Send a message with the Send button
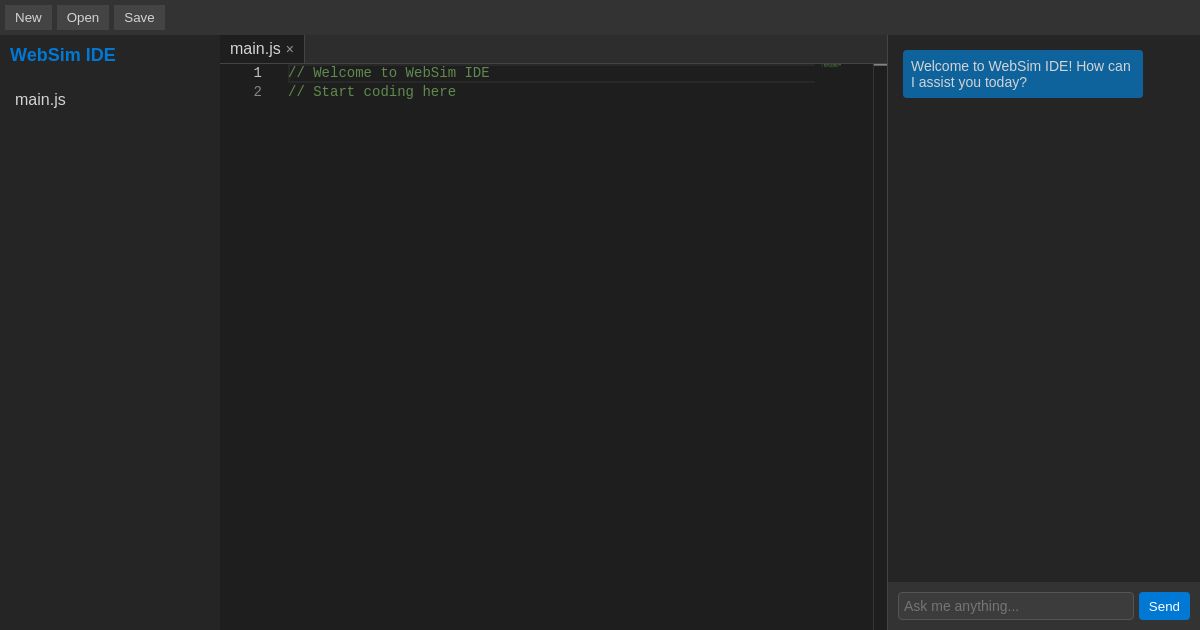 coord(1163,606)
